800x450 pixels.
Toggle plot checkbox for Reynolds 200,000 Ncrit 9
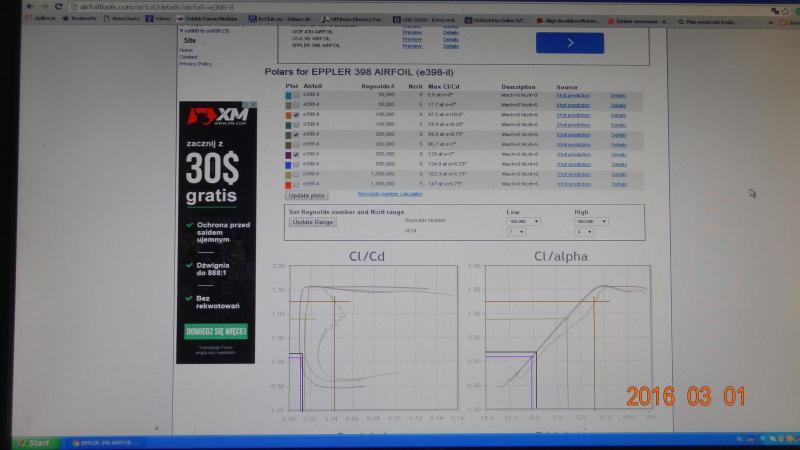tap(294, 134)
